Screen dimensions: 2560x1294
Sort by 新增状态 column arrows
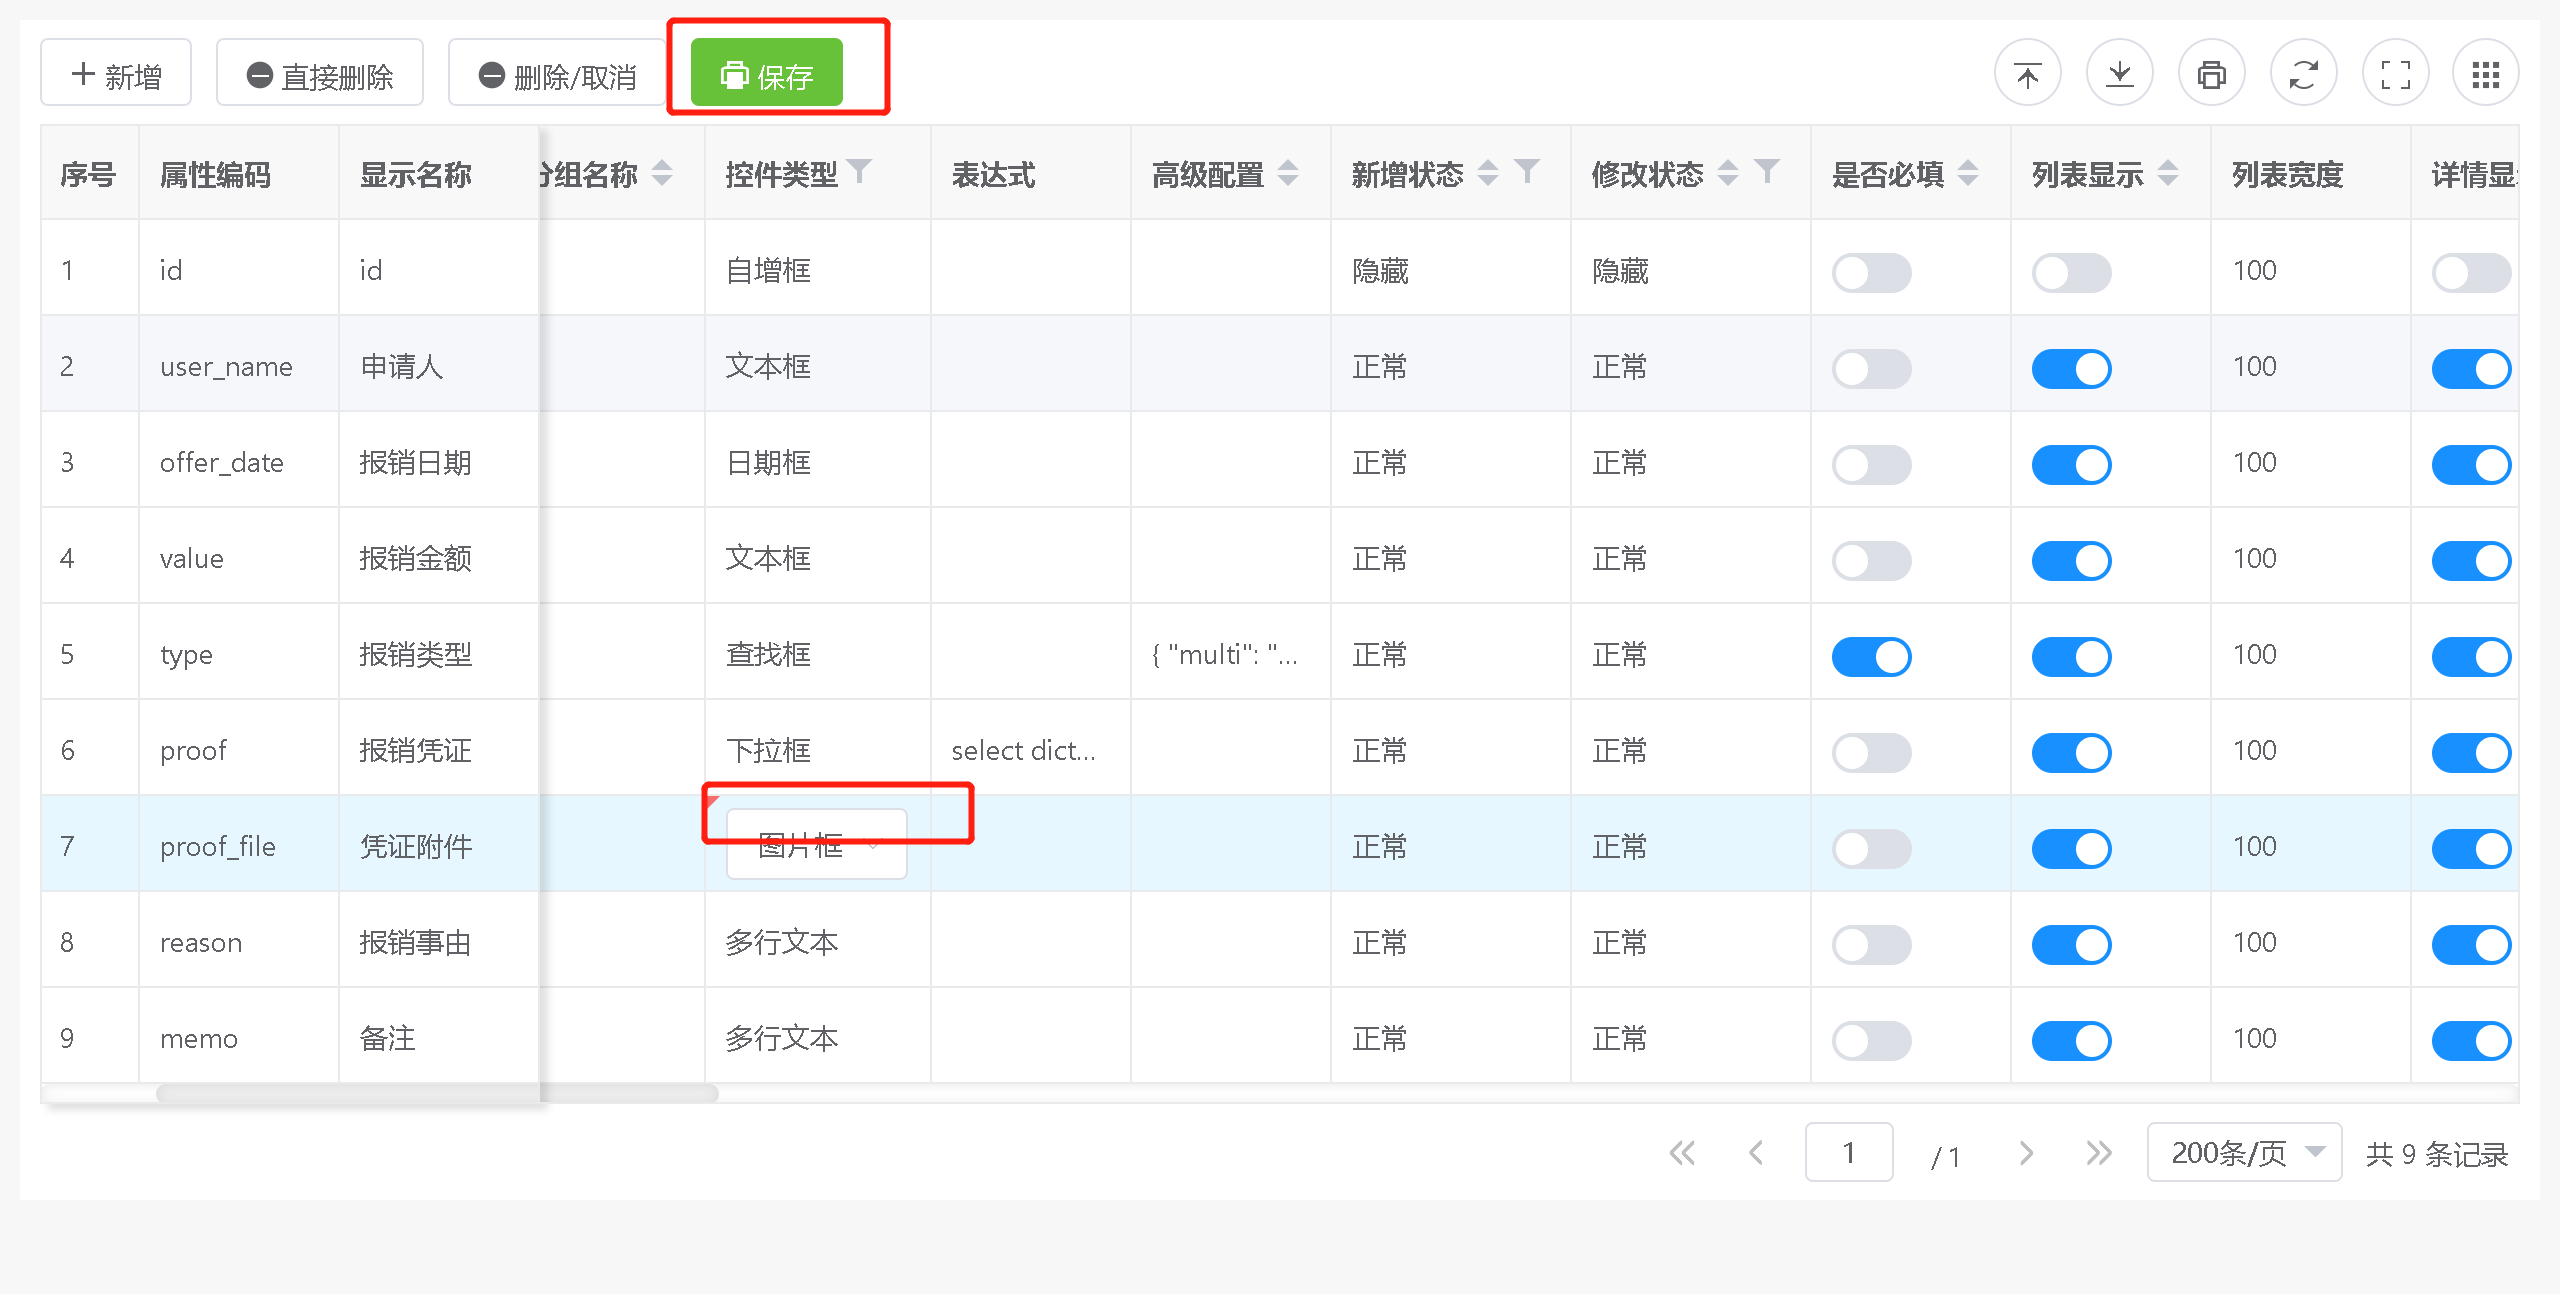tap(1488, 173)
